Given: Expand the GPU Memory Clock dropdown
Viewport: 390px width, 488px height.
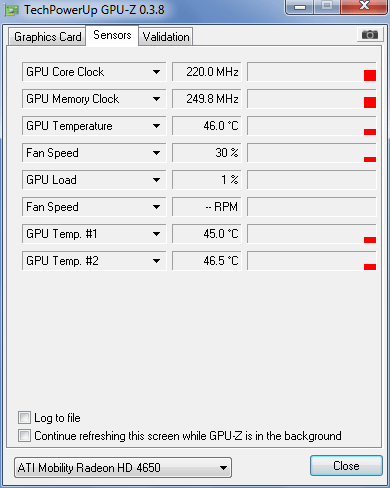Looking at the screenshot, I should coord(156,99).
